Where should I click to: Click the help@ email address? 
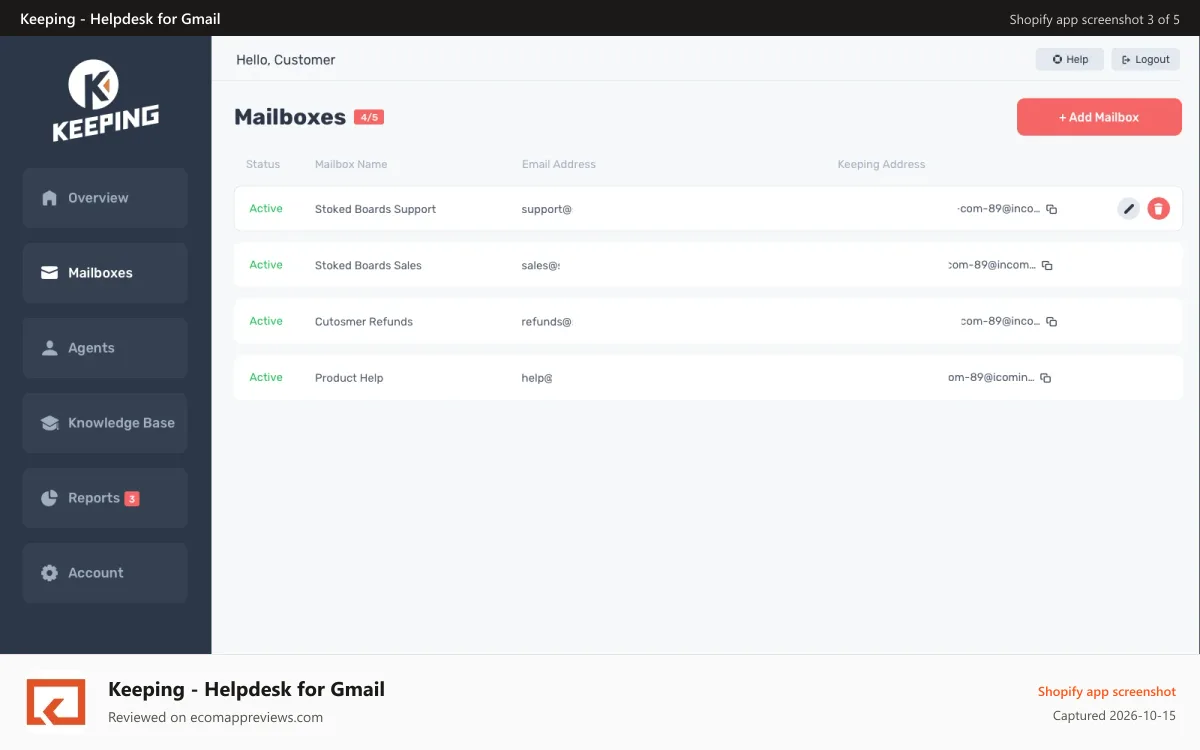point(537,378)
